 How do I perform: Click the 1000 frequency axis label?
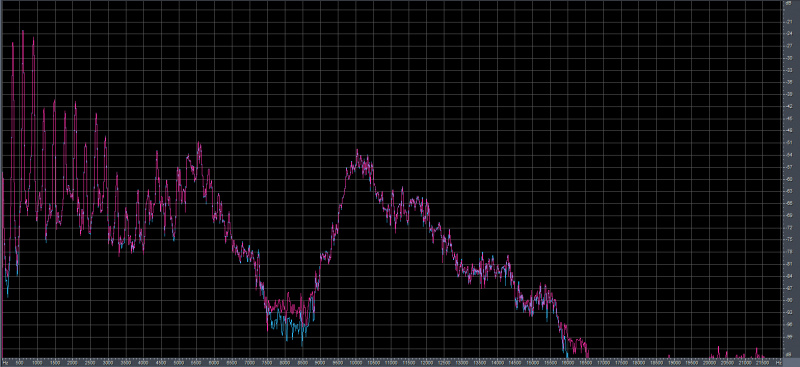[37, 363]
